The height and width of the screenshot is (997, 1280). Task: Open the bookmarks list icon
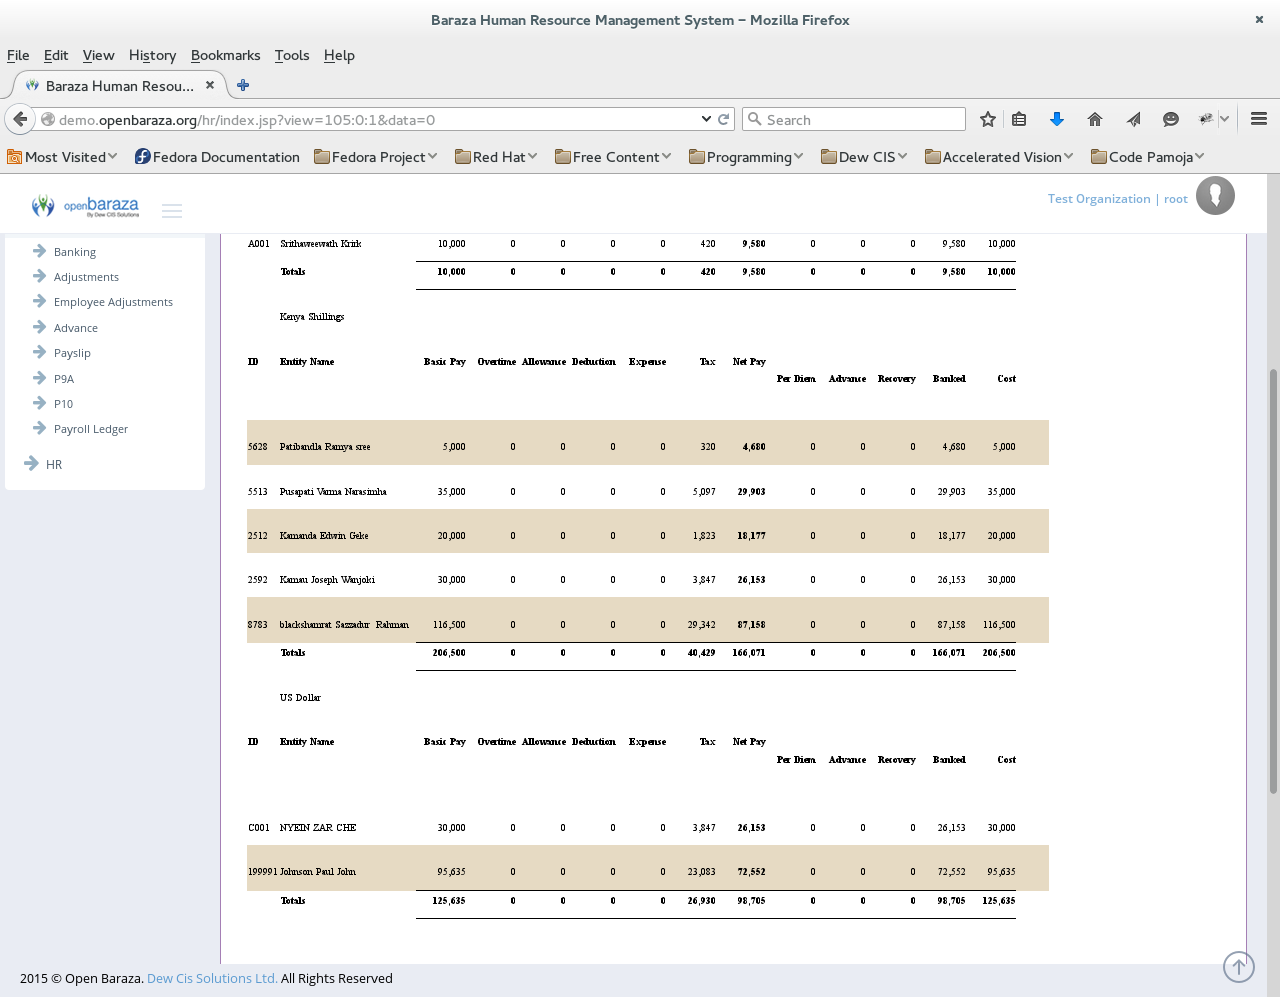point(1019,119)
